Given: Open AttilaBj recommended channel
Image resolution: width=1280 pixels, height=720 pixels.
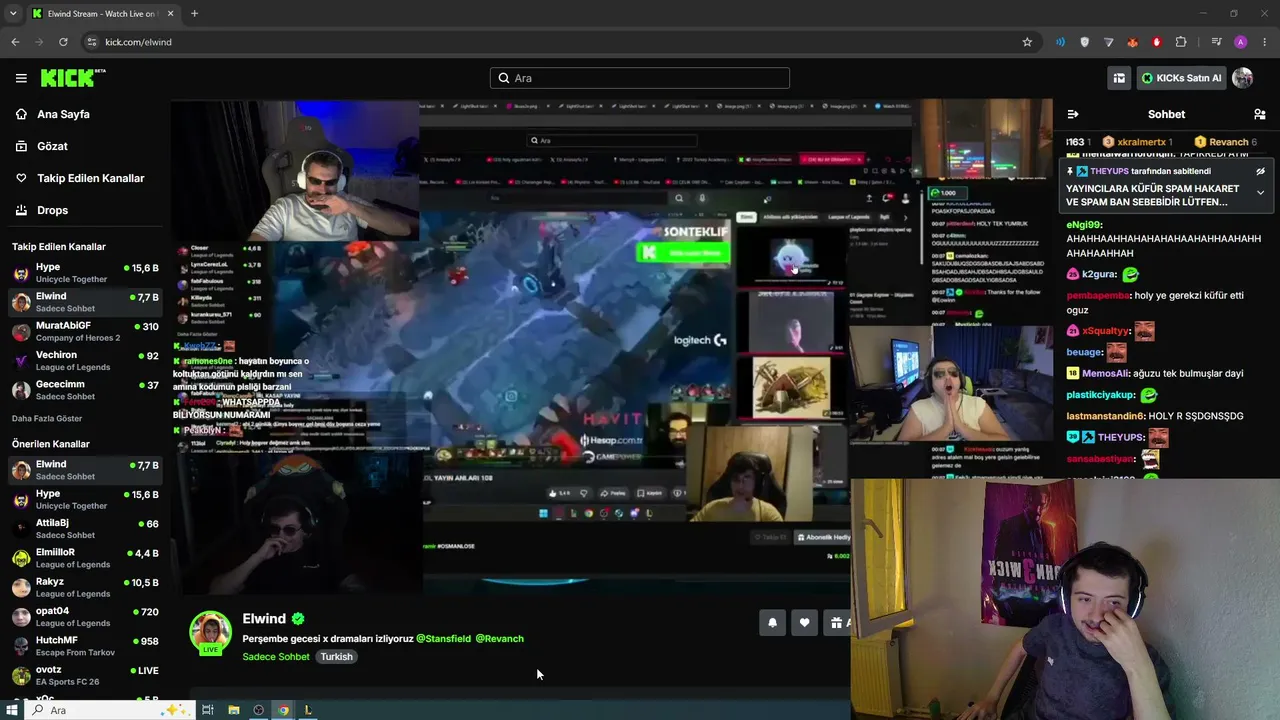Looking at the screenshot, I should pyautogui.click(x=85, y=529).
